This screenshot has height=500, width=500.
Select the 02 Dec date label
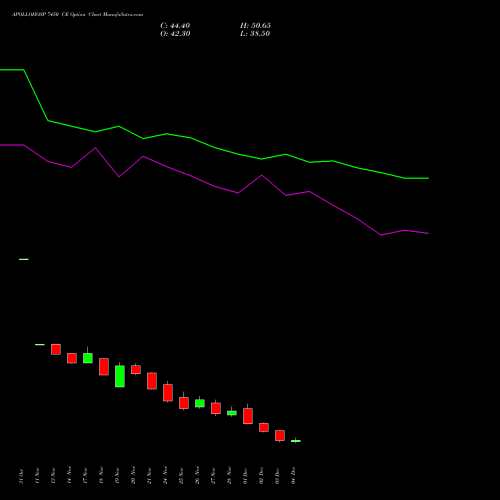[261, 476]
